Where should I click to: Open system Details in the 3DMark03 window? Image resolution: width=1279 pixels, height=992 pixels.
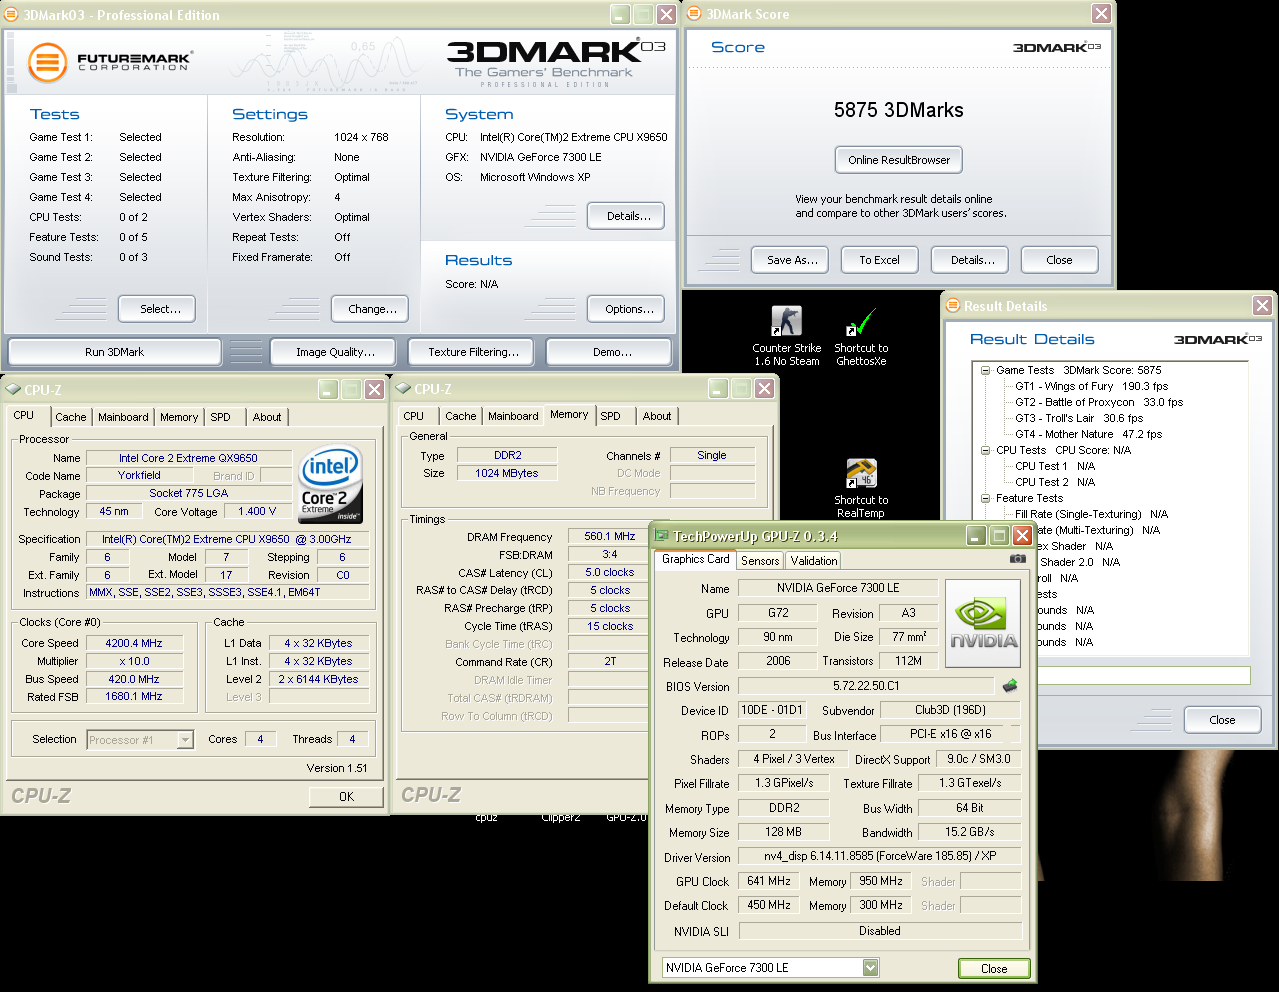[627, 216]
